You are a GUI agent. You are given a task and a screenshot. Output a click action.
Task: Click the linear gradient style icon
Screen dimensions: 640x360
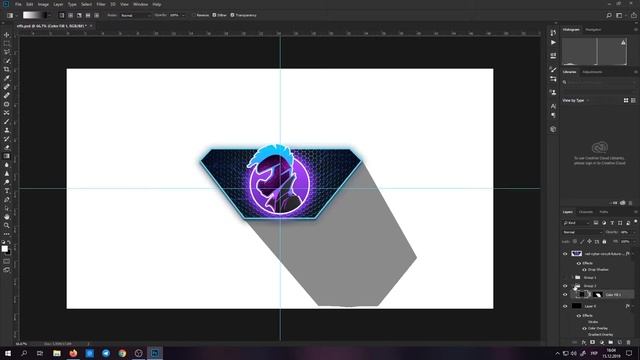pyautogui.click(x=62, y=15)
